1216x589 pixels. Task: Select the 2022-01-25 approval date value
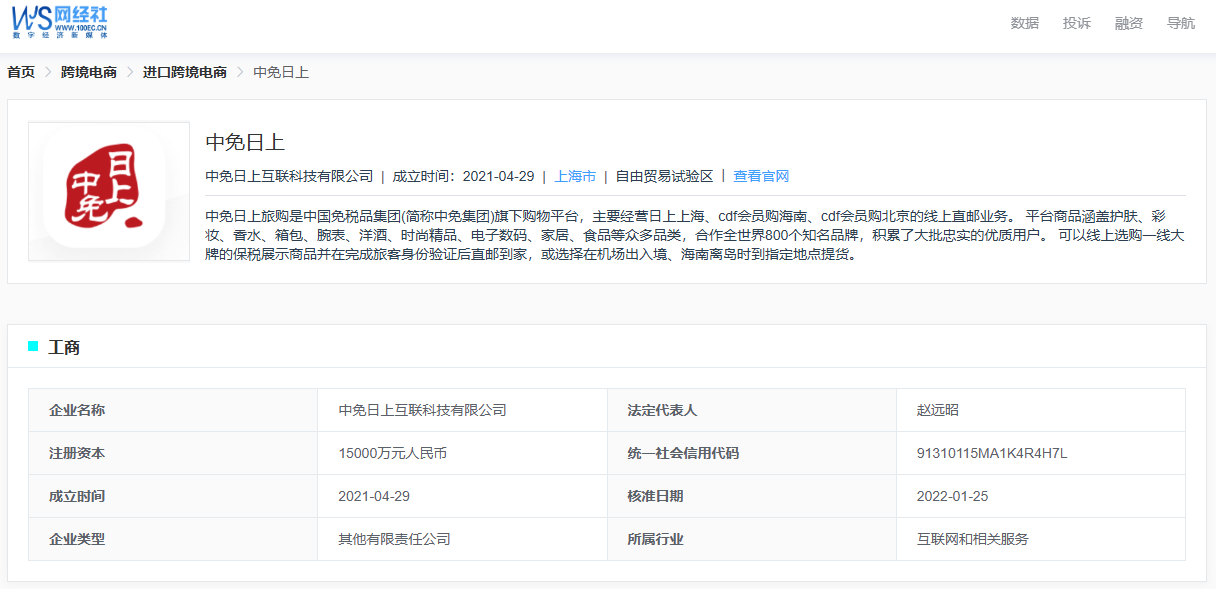tap(952, 496)
